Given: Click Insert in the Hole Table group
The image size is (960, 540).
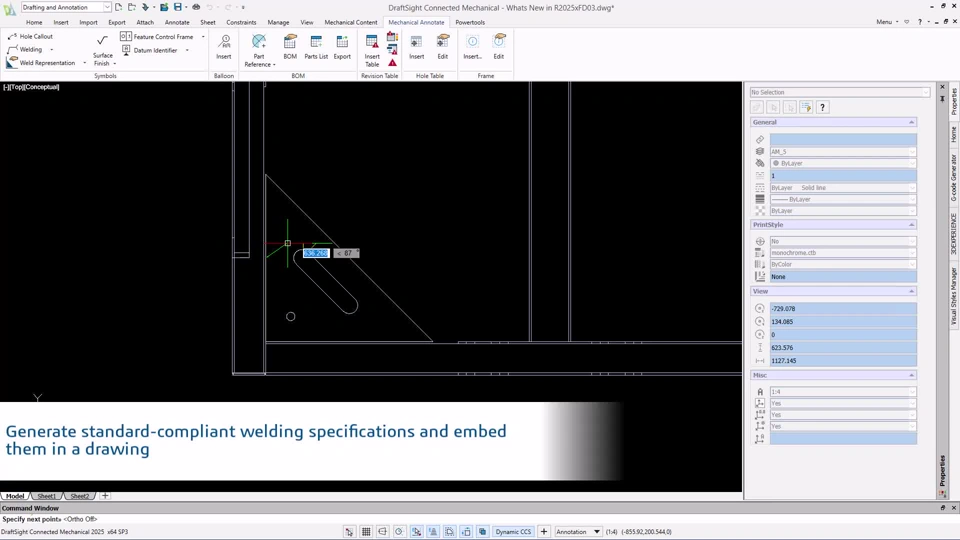Looking at the screenshot, I should pos(416,47).
